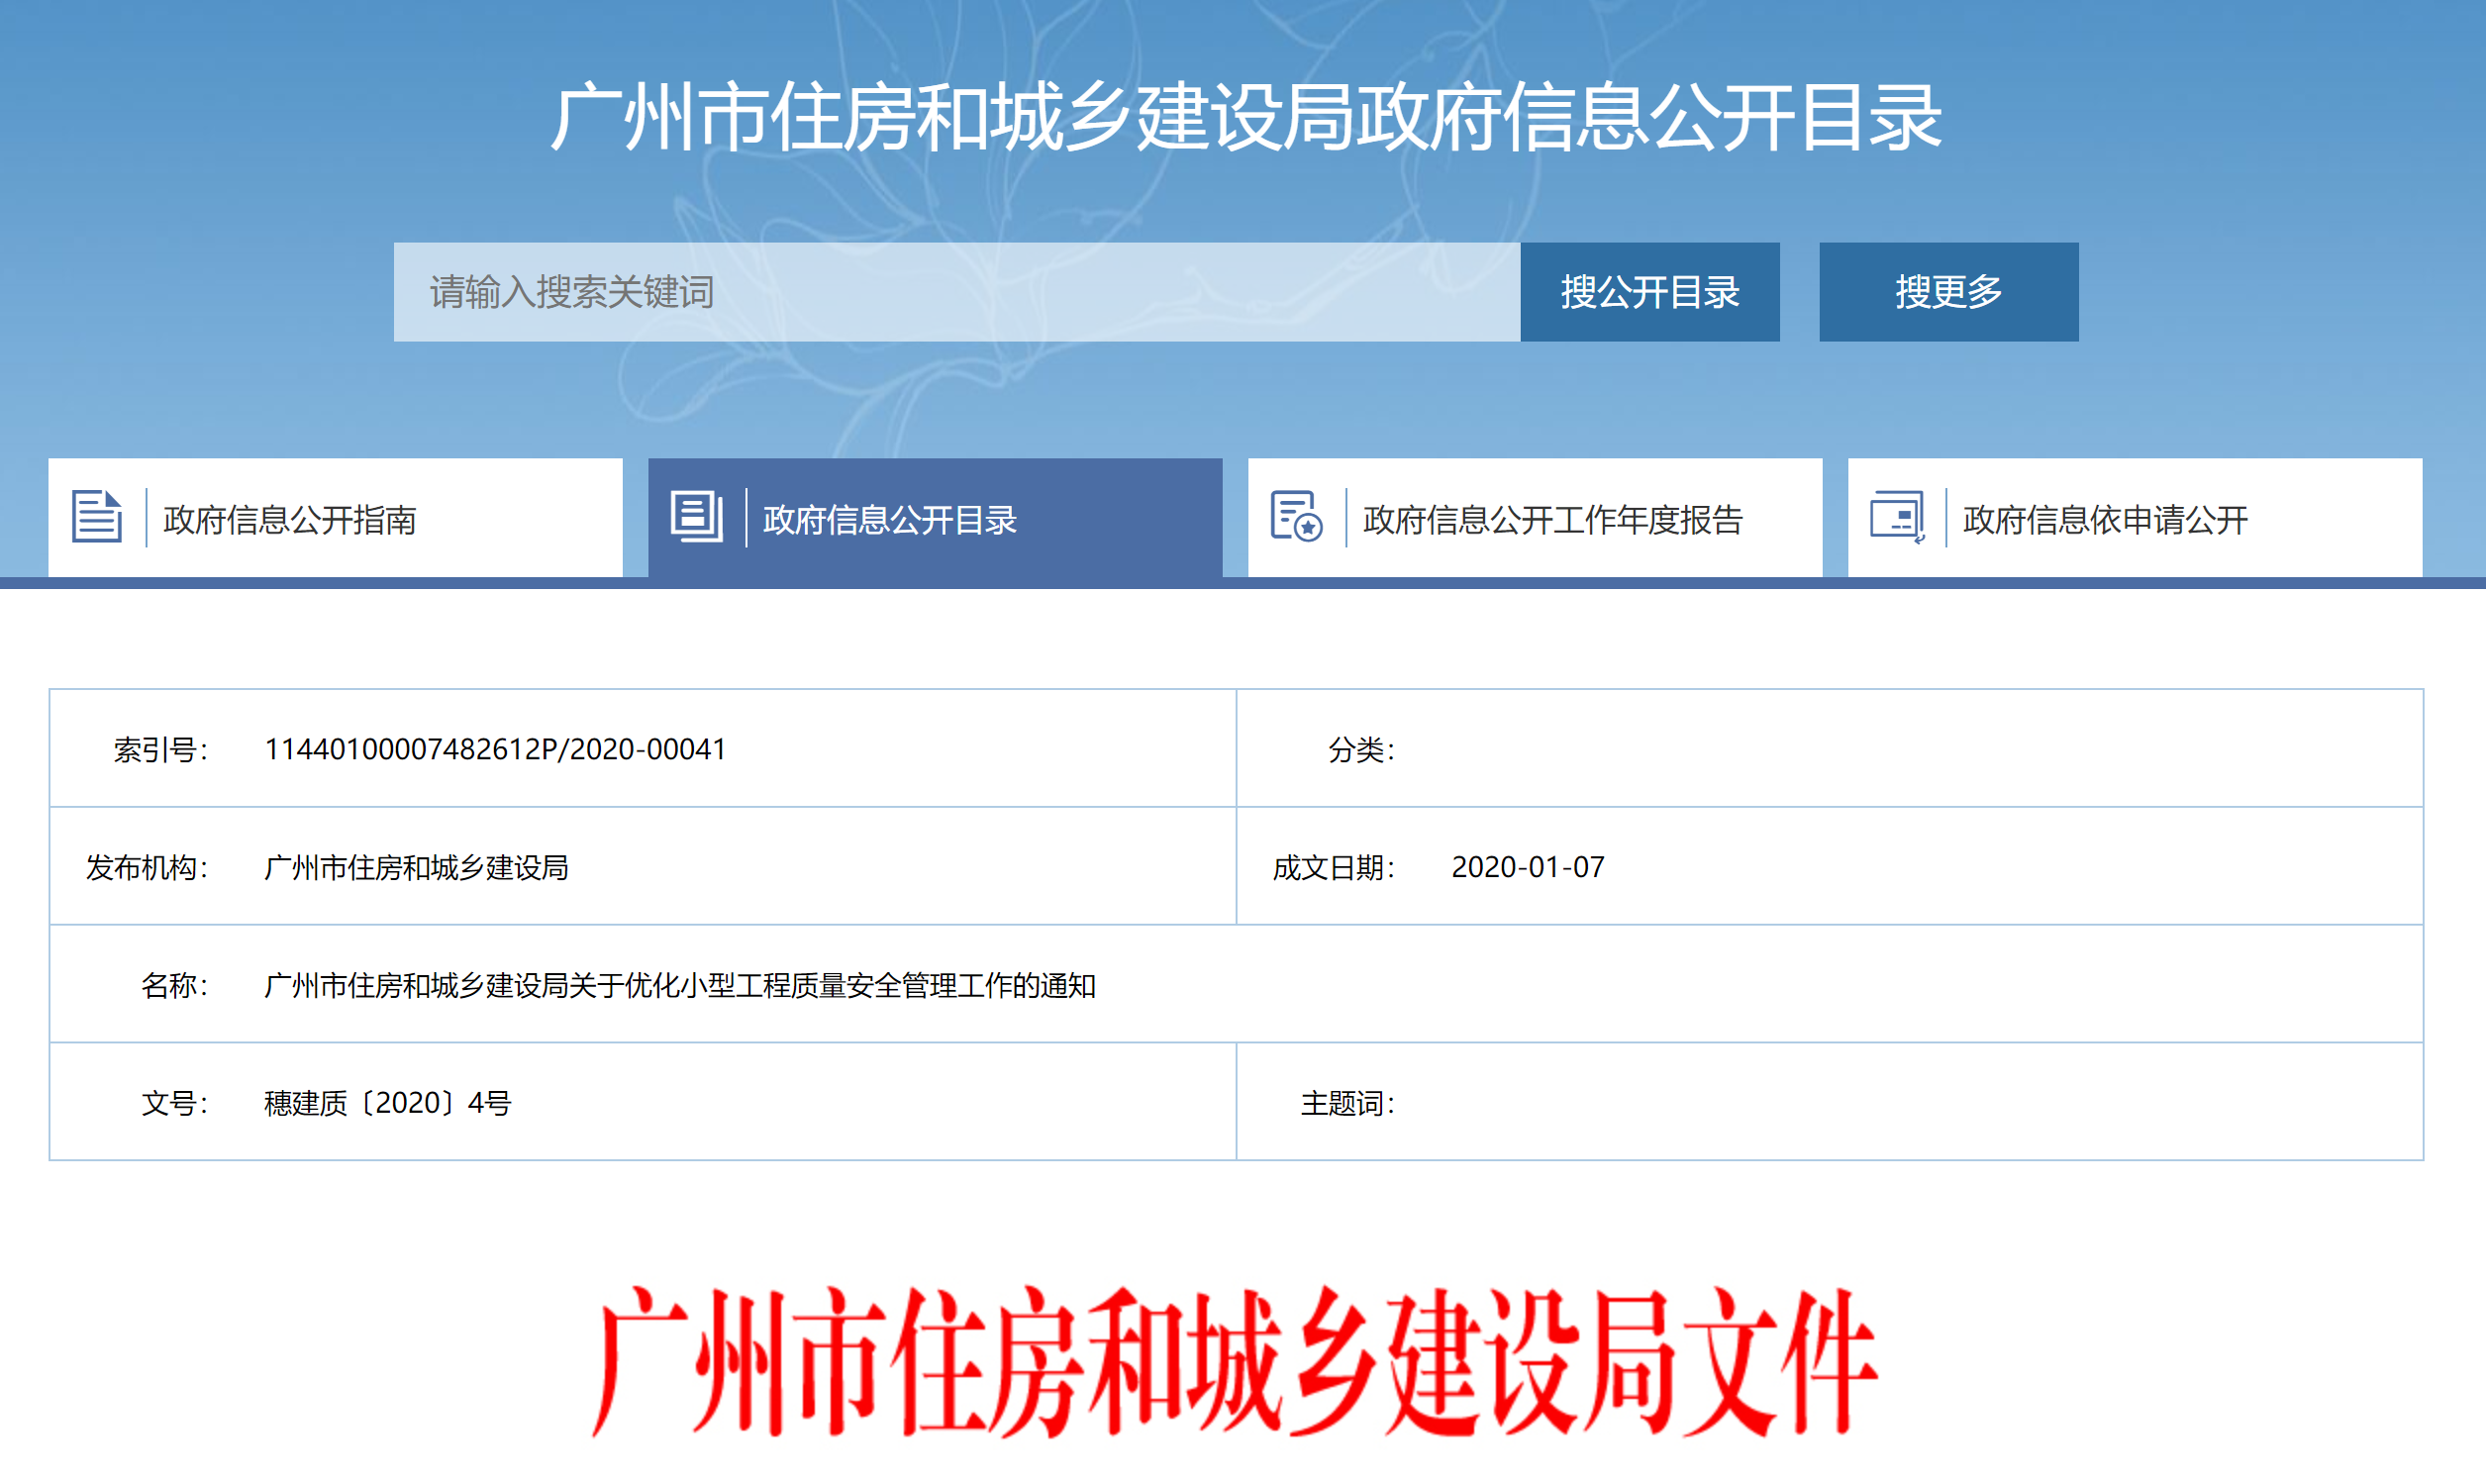
Task: Go to the 政府信息依申请公开 tab
Action: coord(2105,520)
